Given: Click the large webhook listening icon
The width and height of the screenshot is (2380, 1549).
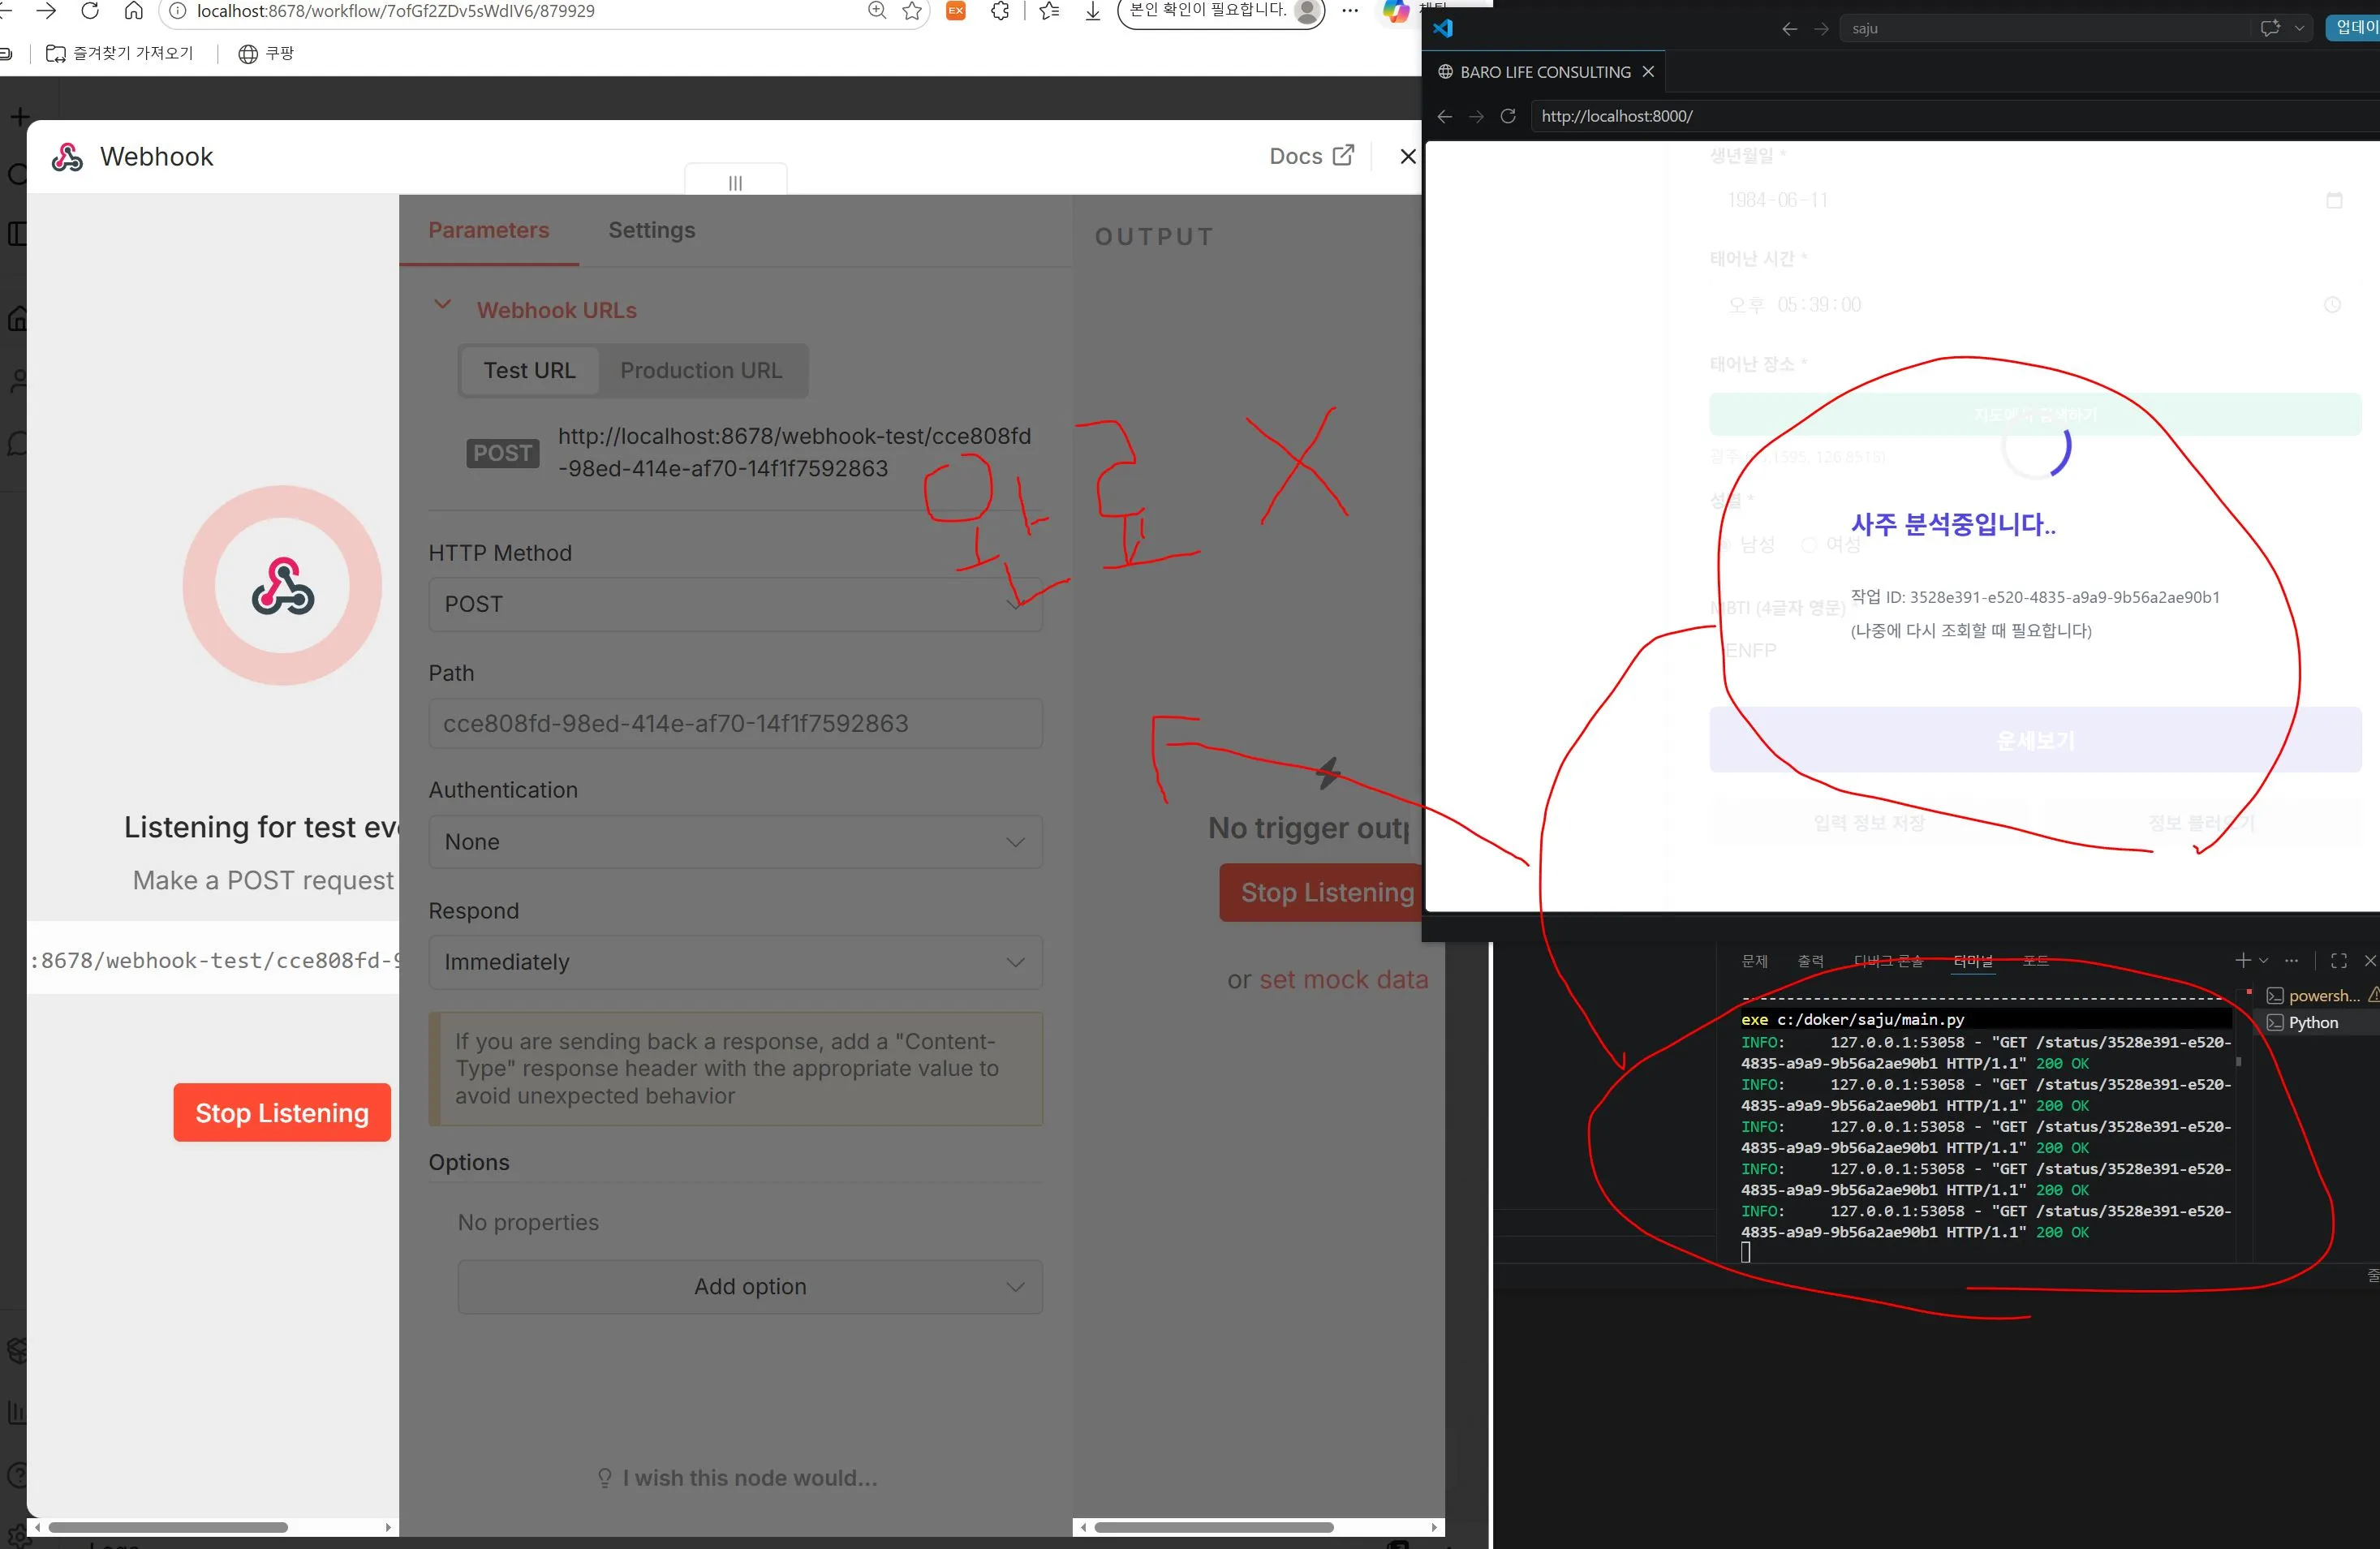Looking at the screenshot, I should click(283, 586).
